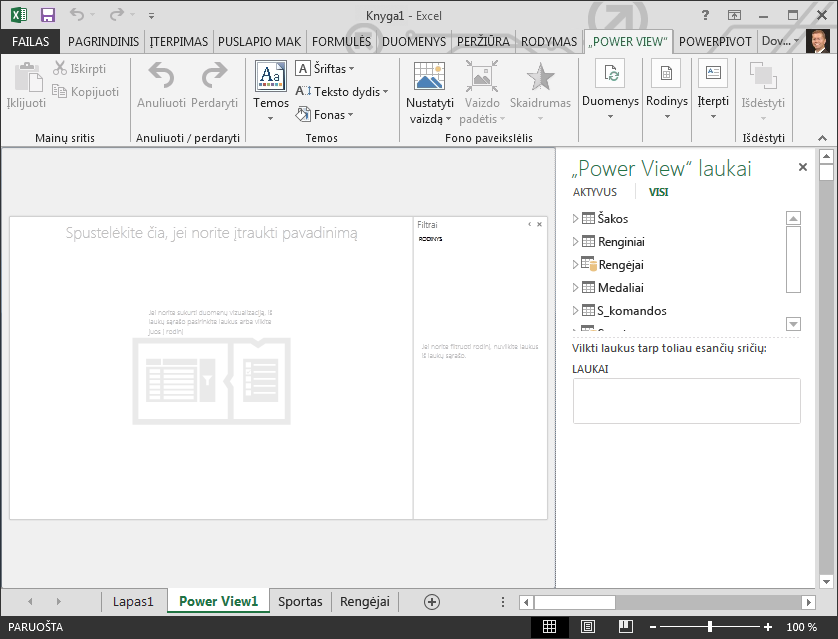Expand the S_komandos table

point(576,310)
